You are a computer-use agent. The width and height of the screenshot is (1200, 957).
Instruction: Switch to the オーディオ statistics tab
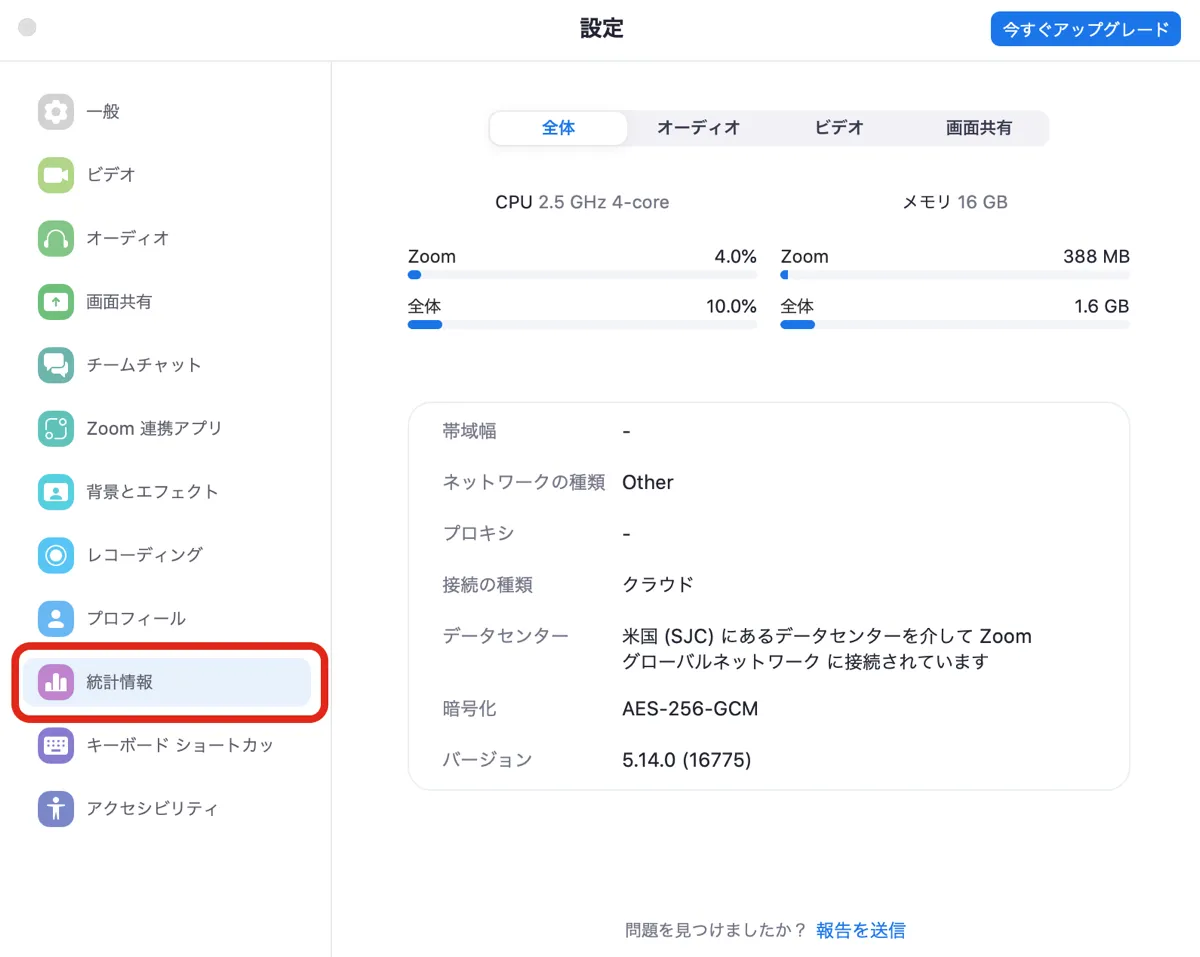pos(698,128)
